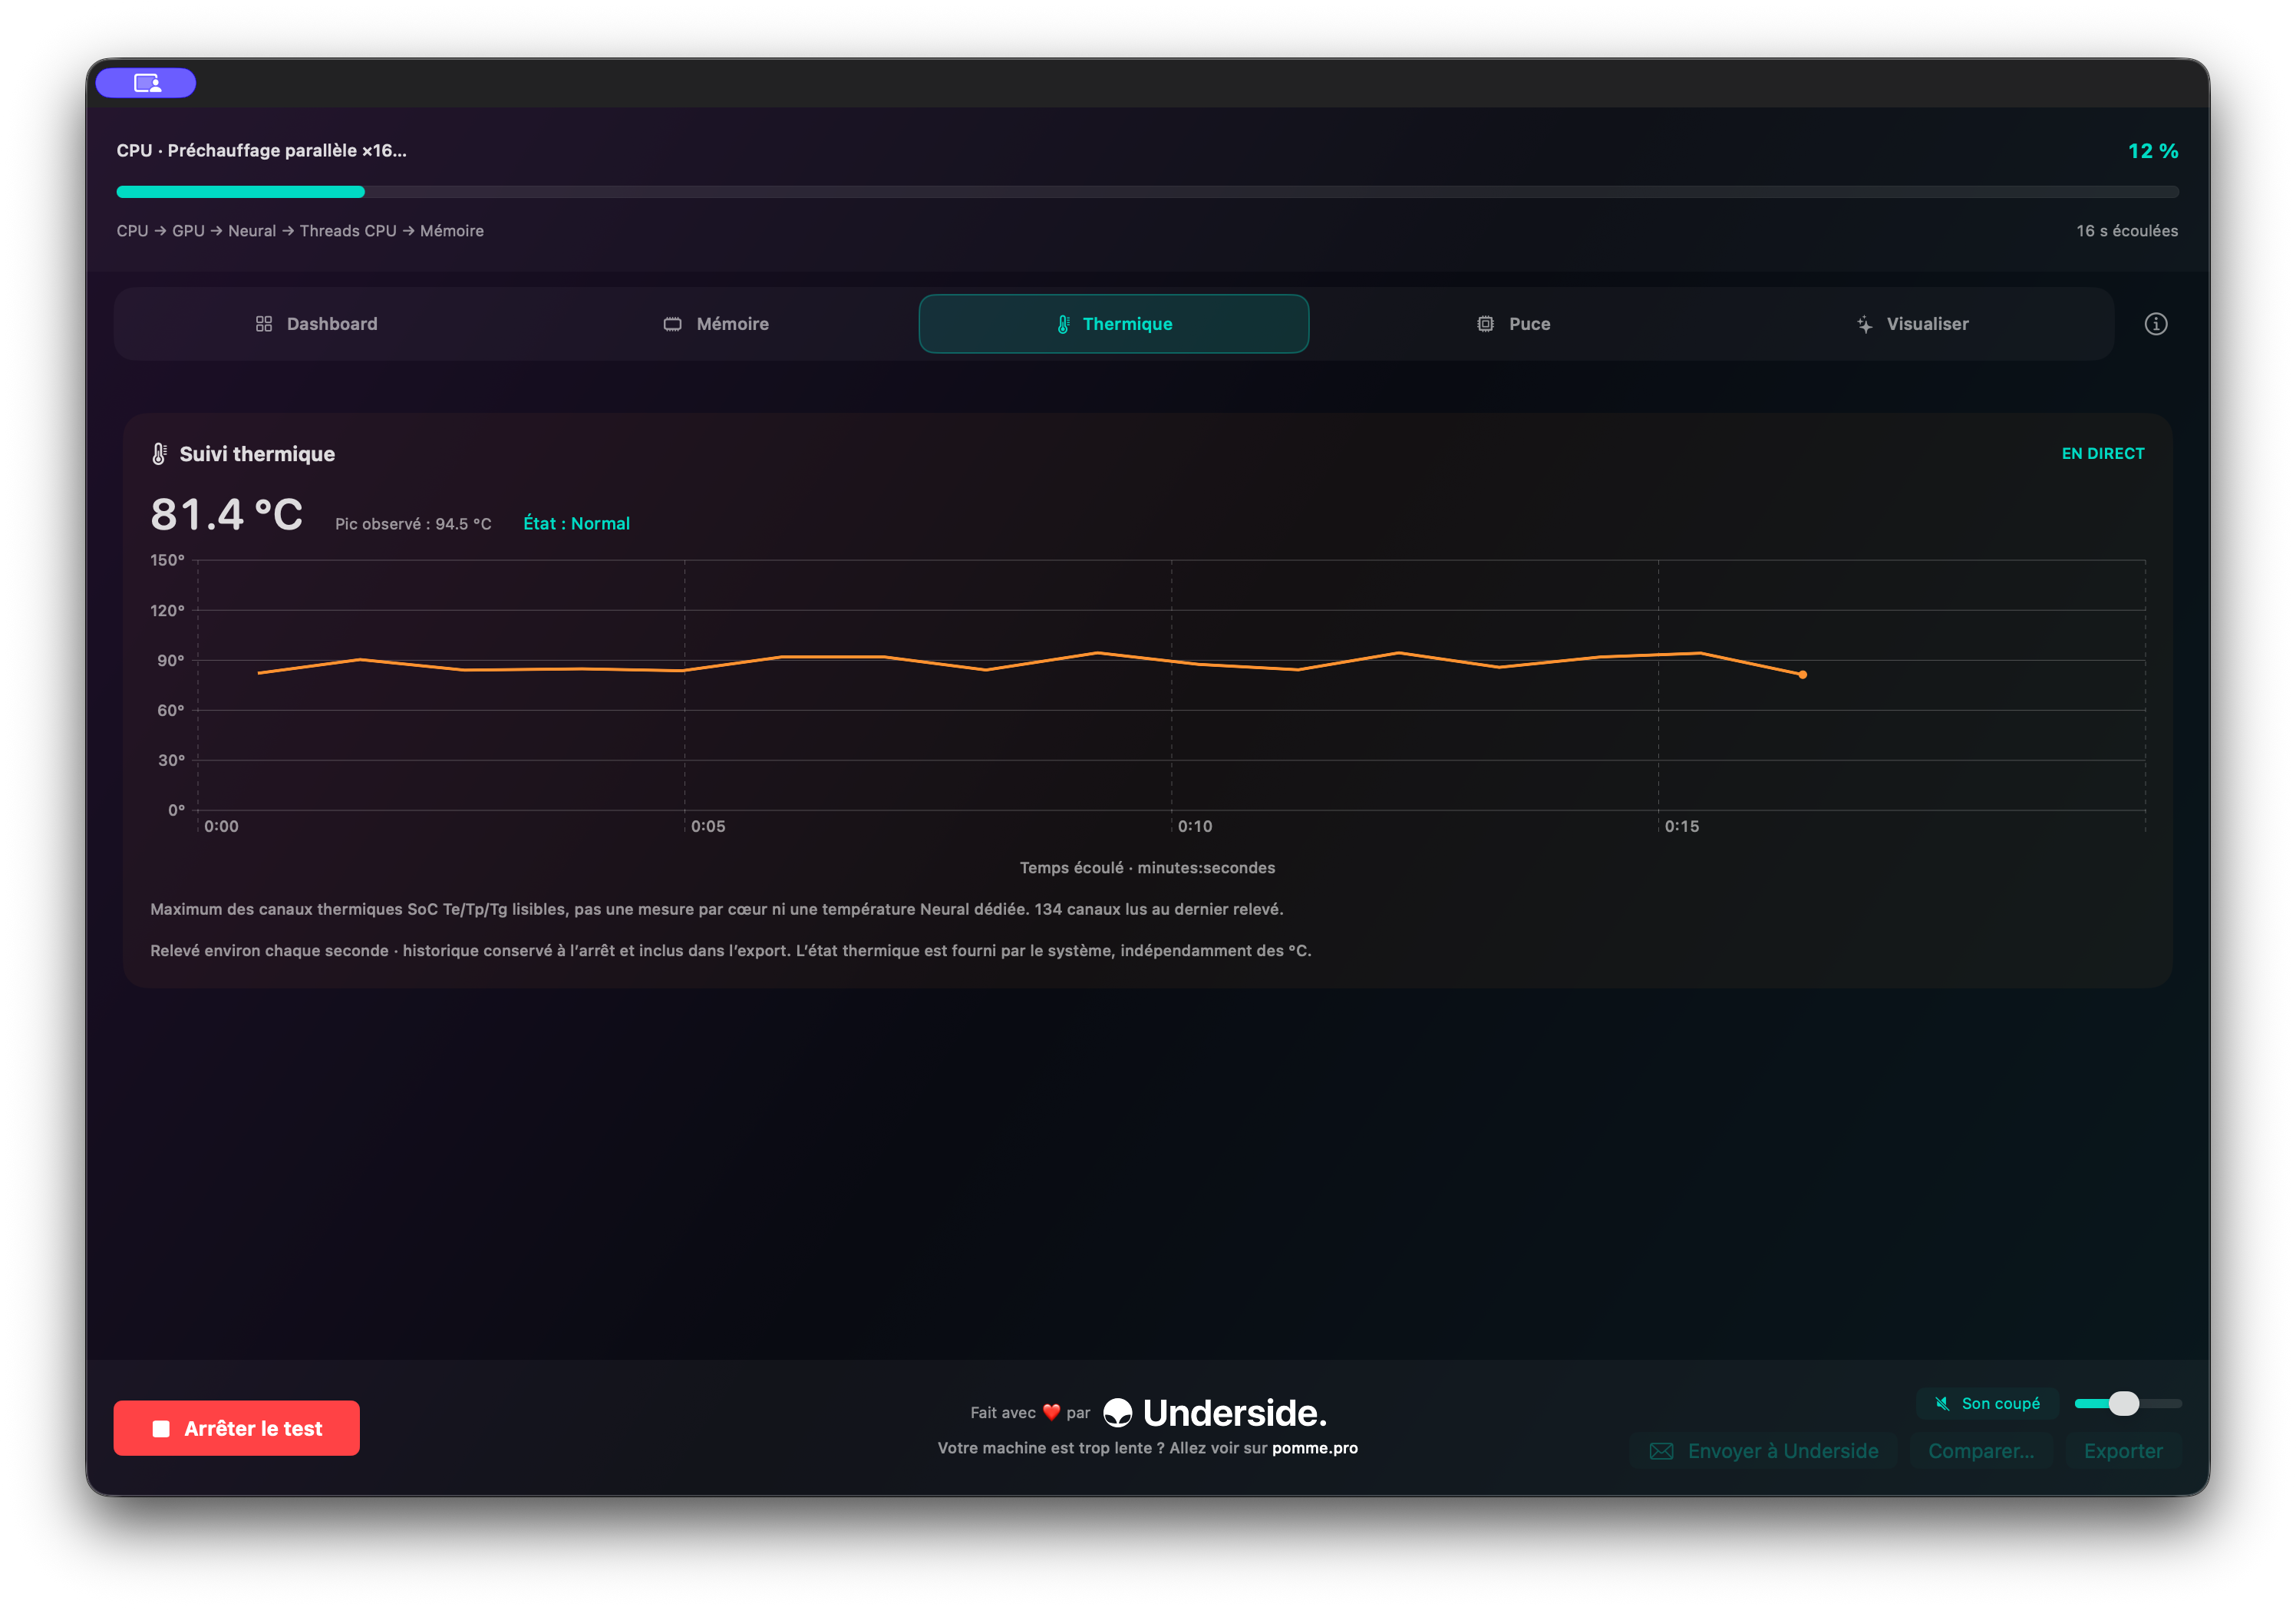The image size is (2296, 1610).
Task: Open the pomme.pro link
Action: [x=1314, y=1448]
